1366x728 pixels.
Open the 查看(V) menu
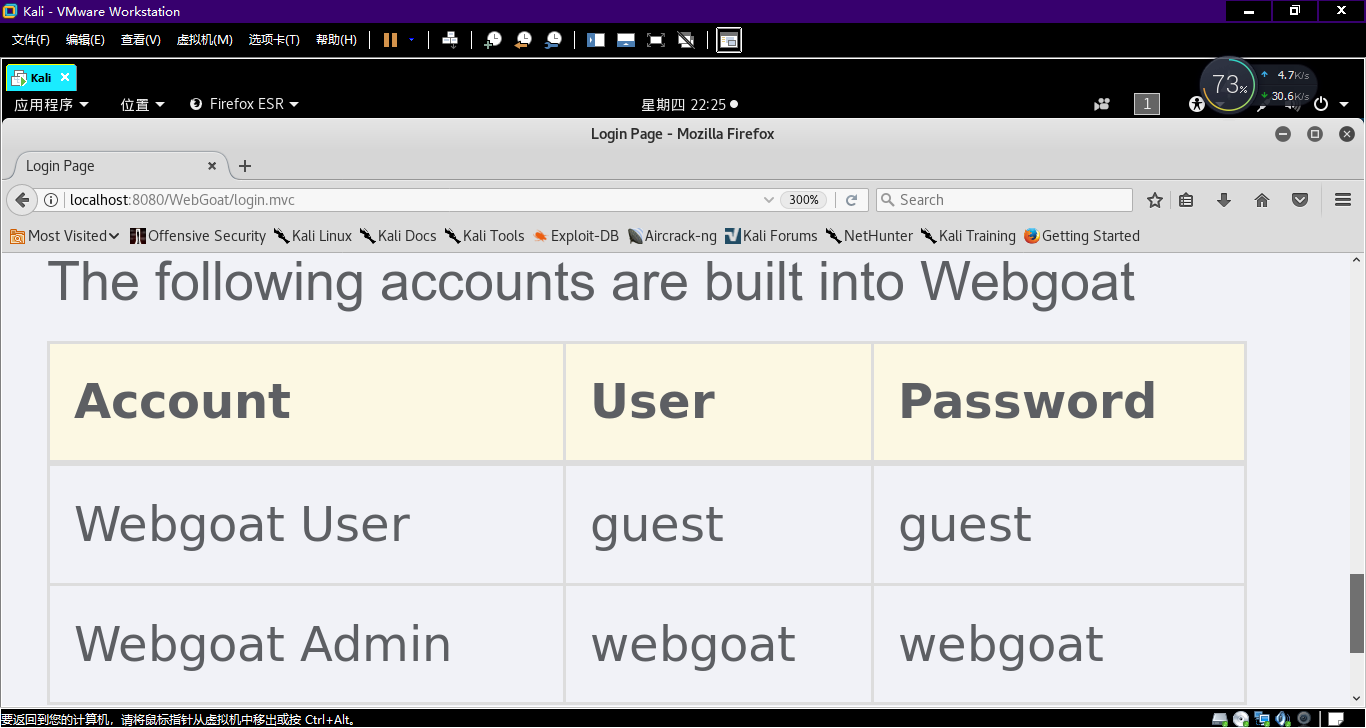point(140,40)
